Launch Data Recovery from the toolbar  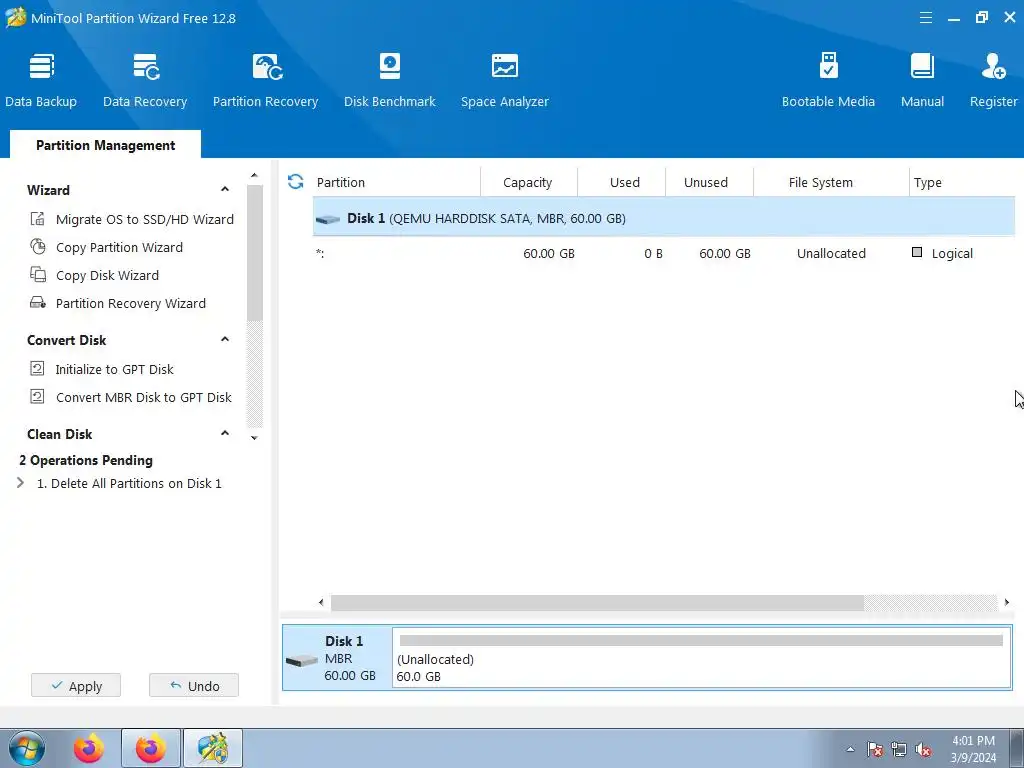pyautogui.click(x=145, y=80)
